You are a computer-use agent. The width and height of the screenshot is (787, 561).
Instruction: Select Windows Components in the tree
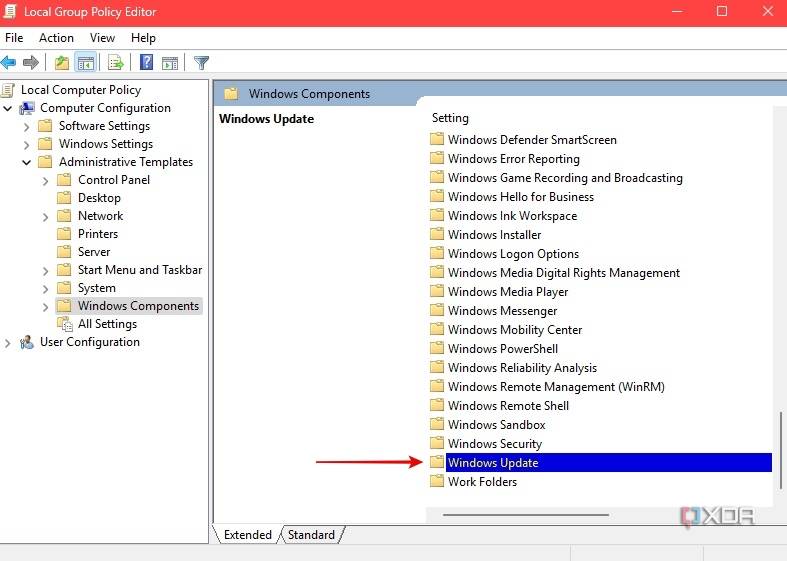(138, 306)
